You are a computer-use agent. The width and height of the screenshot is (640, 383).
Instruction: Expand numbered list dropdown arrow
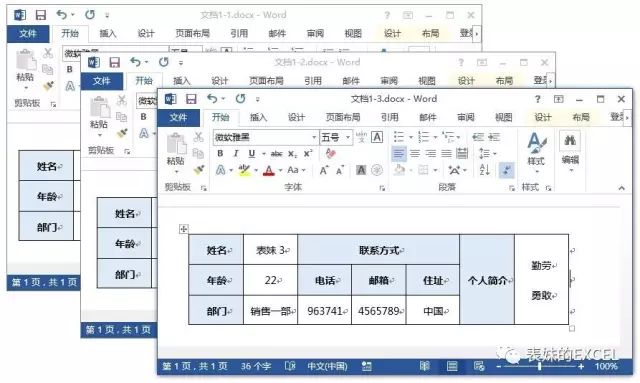(435, 137)
